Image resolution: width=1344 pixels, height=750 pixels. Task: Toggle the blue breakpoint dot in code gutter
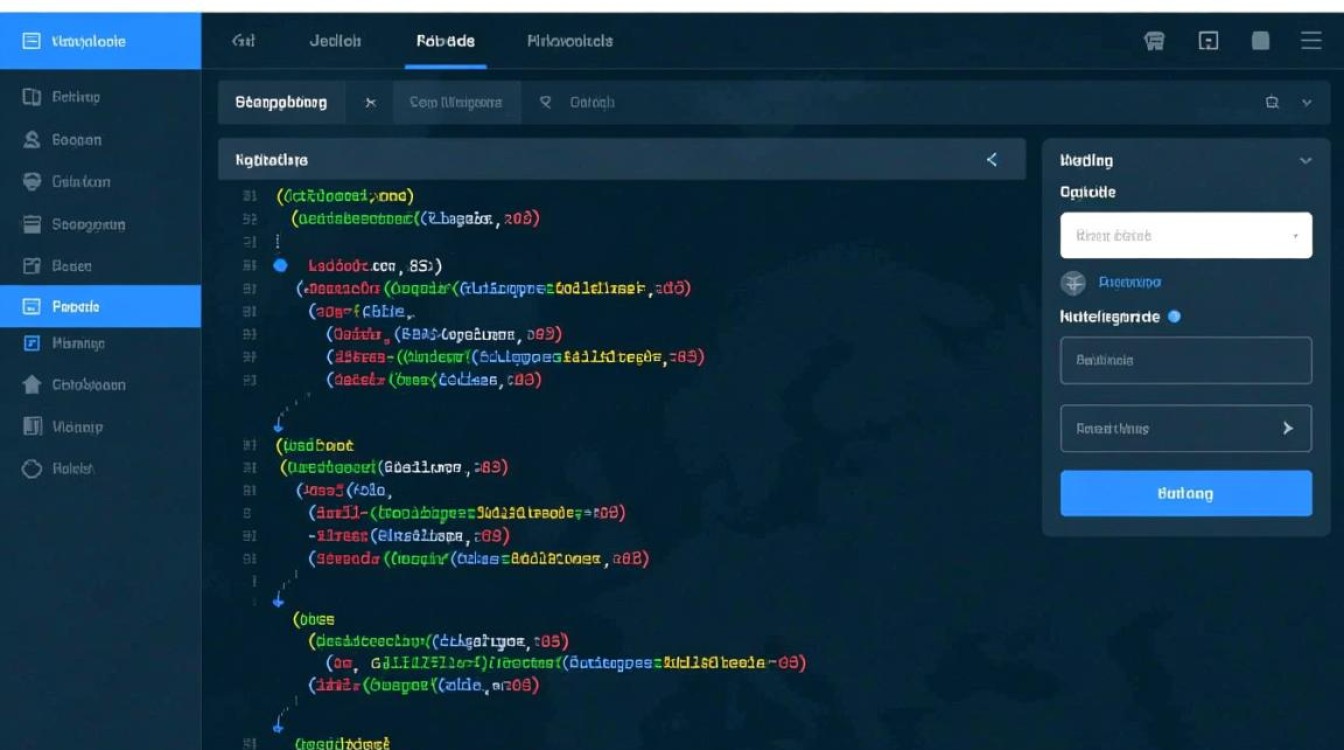tap(280, 266)
